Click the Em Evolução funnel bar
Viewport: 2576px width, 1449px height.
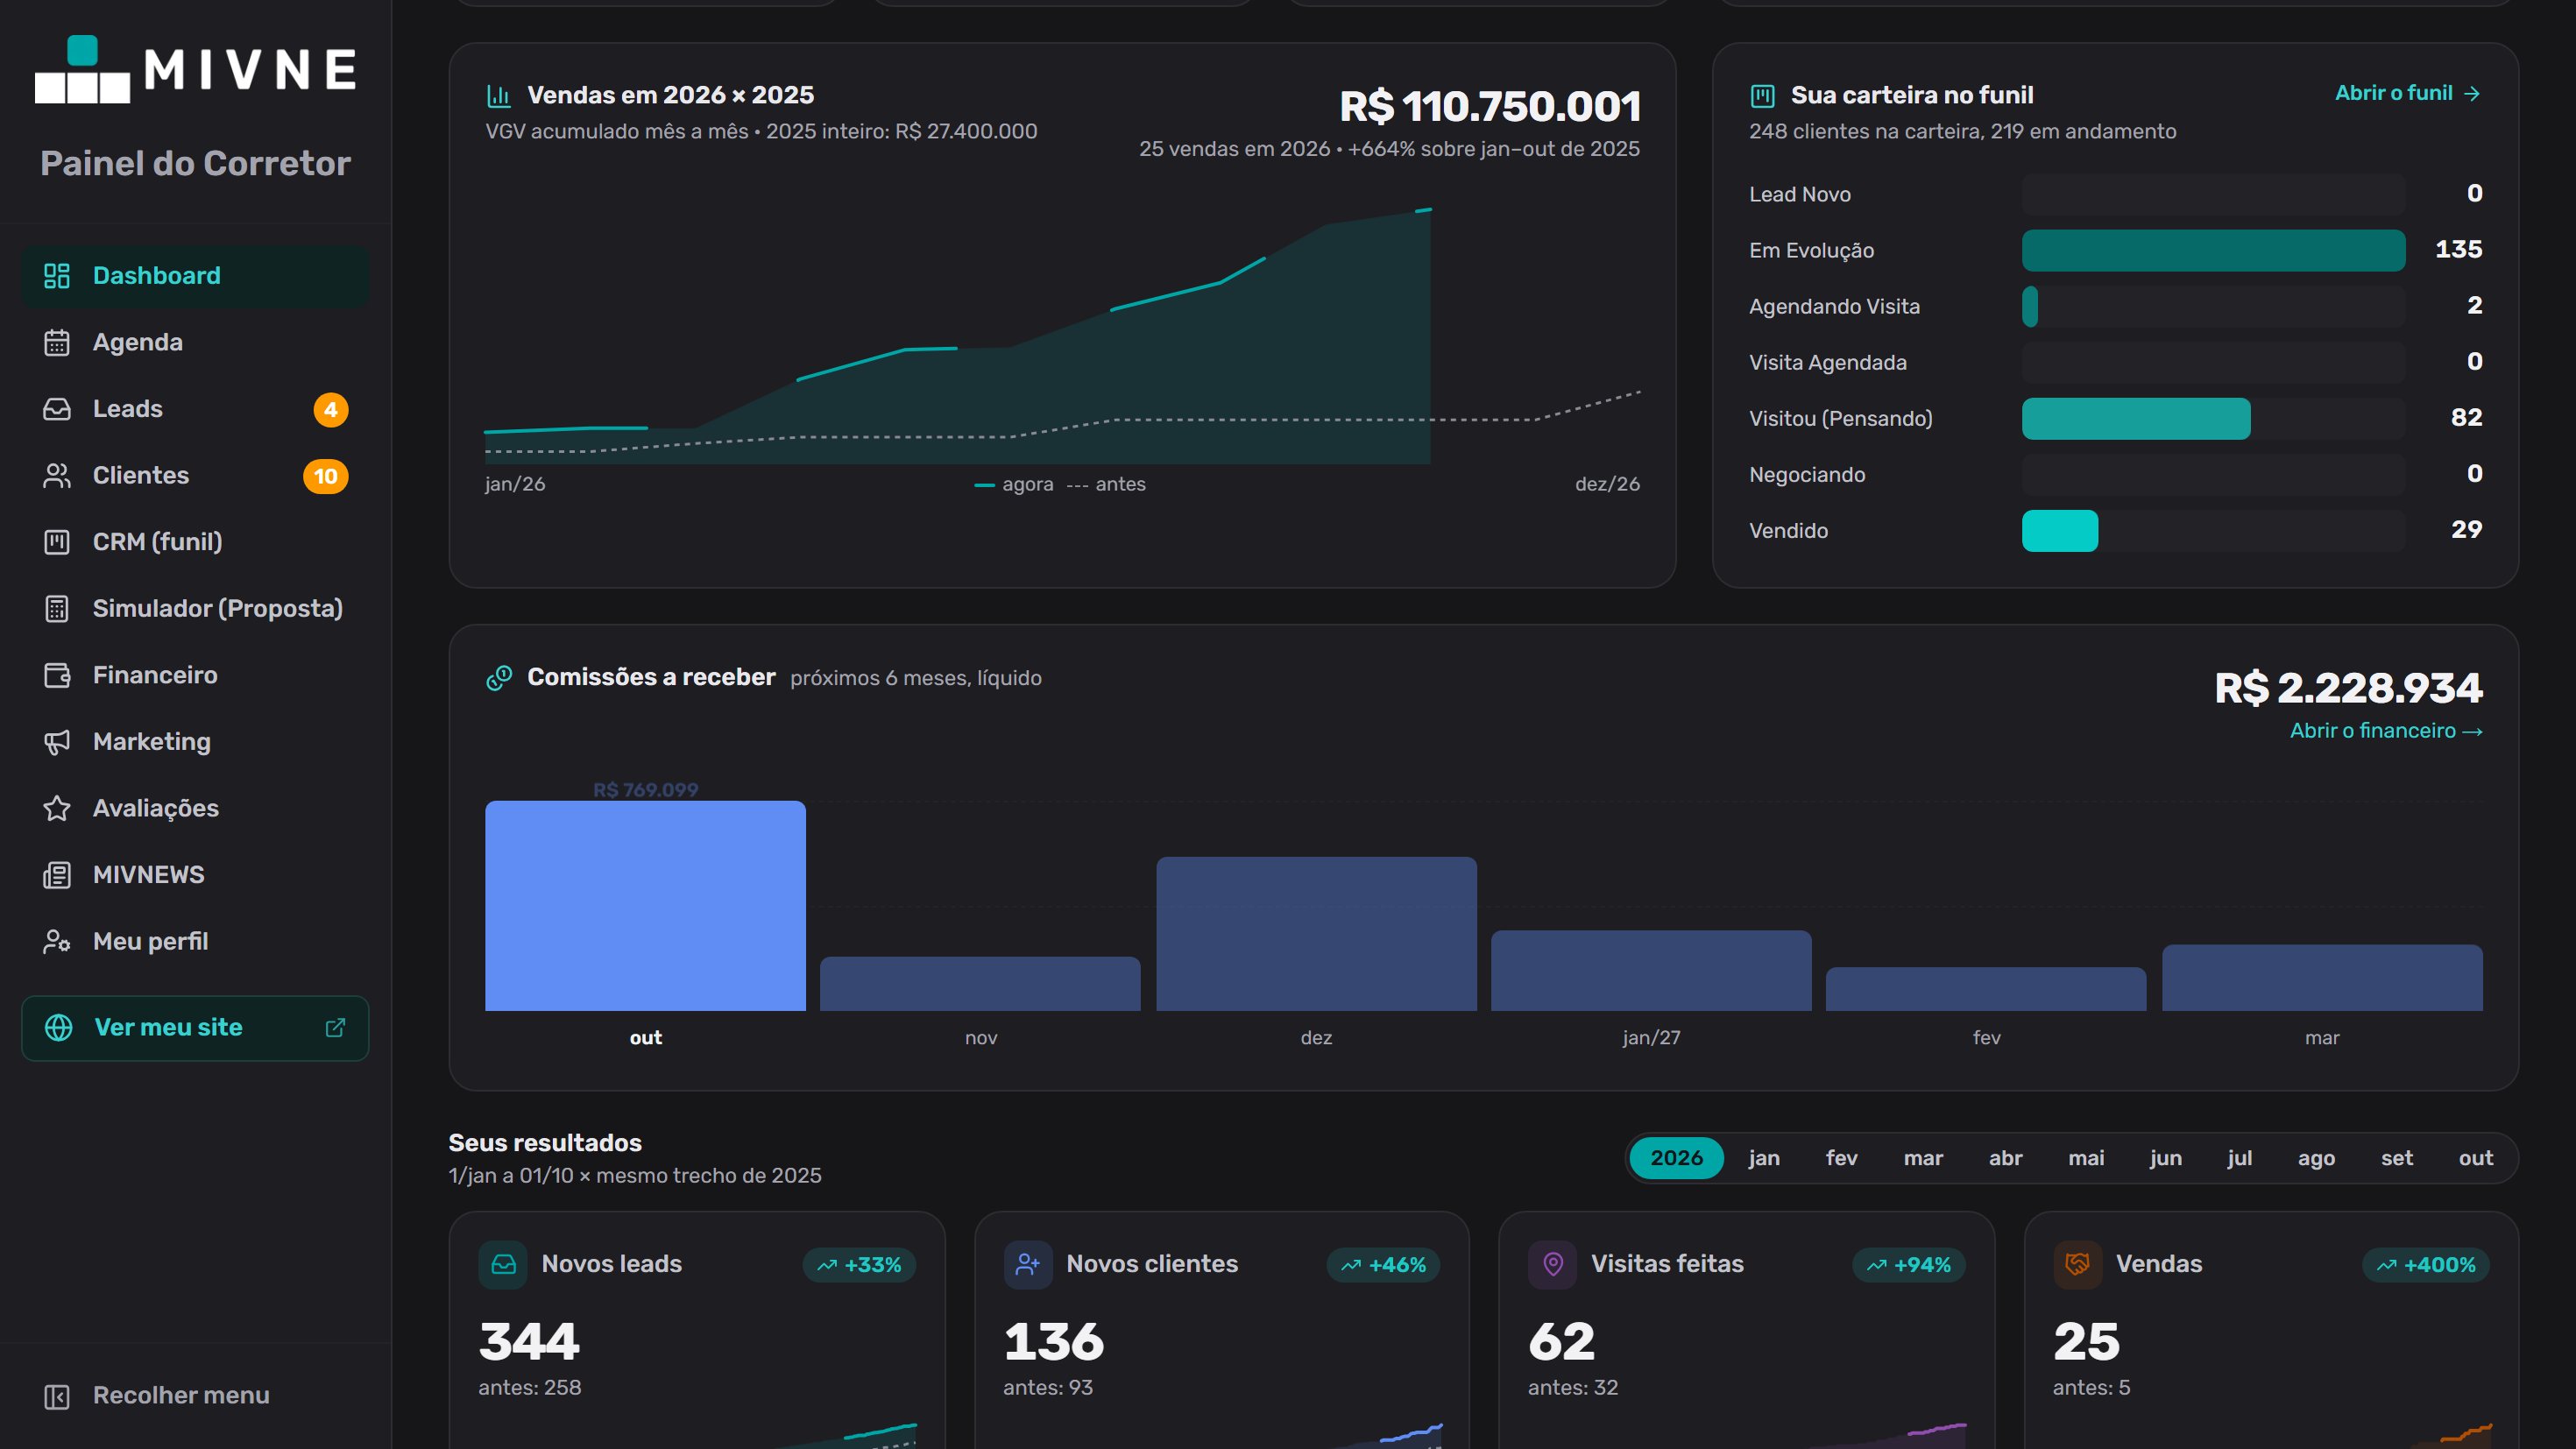click(x=2213, y=250)
